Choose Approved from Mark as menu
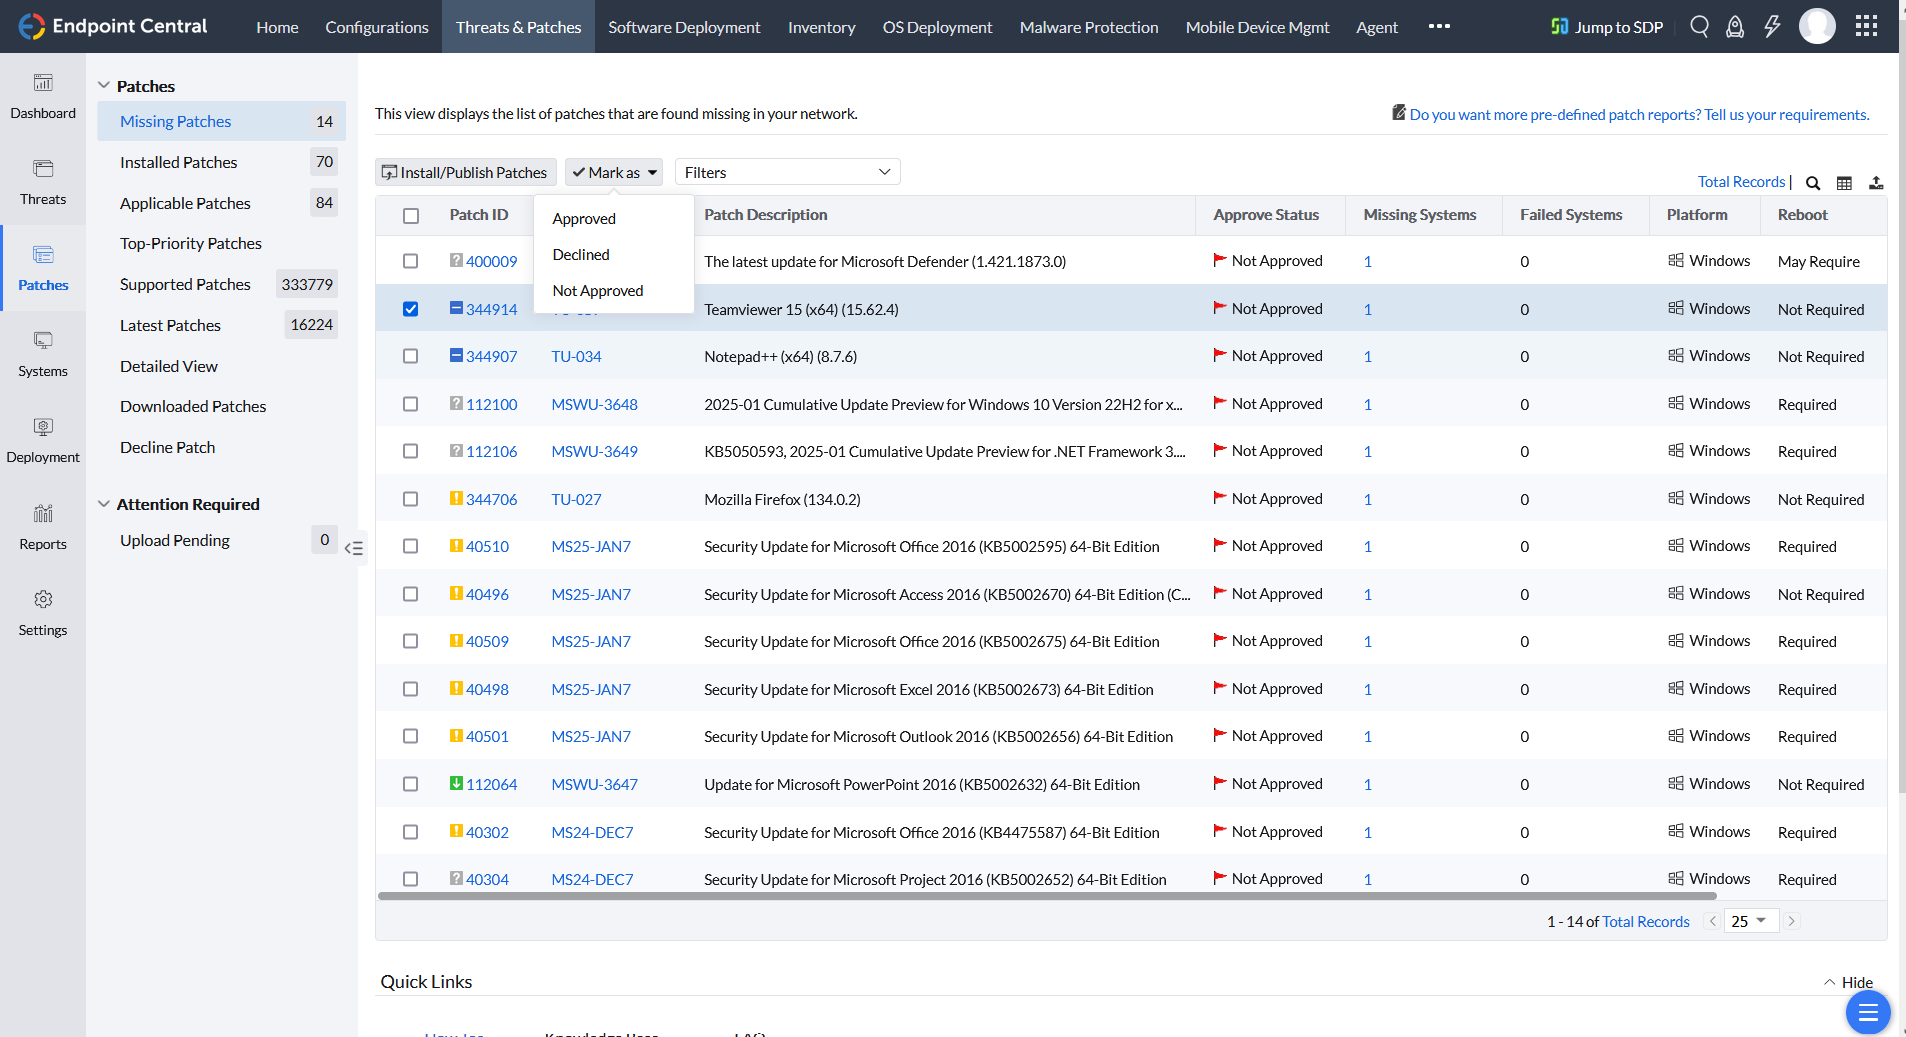Viewport: 1906px width, 1037px height. pos(584,219)
